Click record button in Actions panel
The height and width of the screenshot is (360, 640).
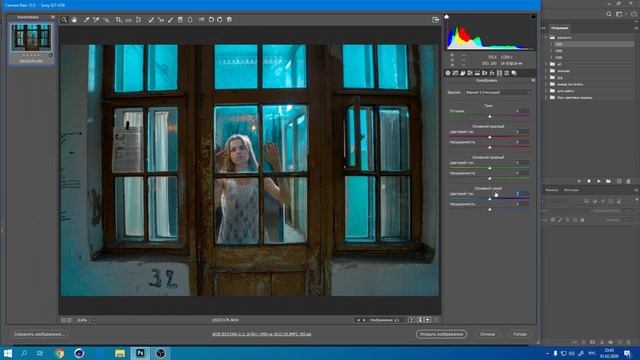589,181
